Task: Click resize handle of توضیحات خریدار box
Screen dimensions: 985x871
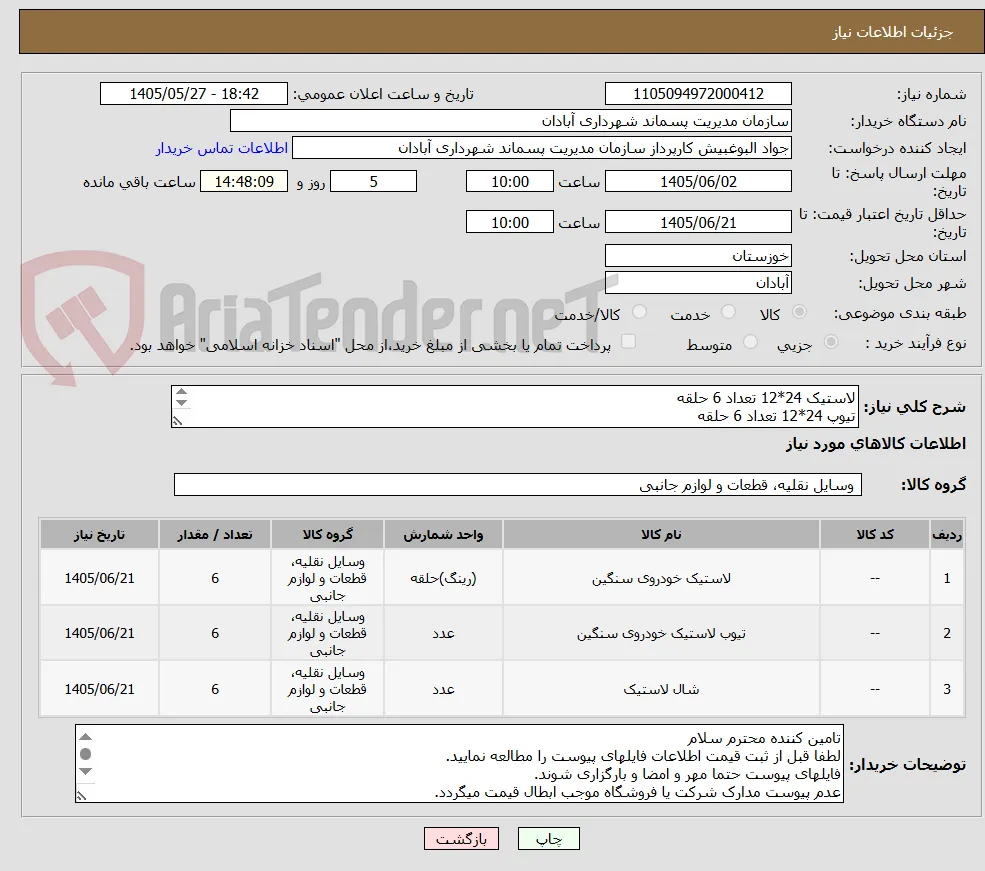Action: pyautogui.click(x=81, y=796)
